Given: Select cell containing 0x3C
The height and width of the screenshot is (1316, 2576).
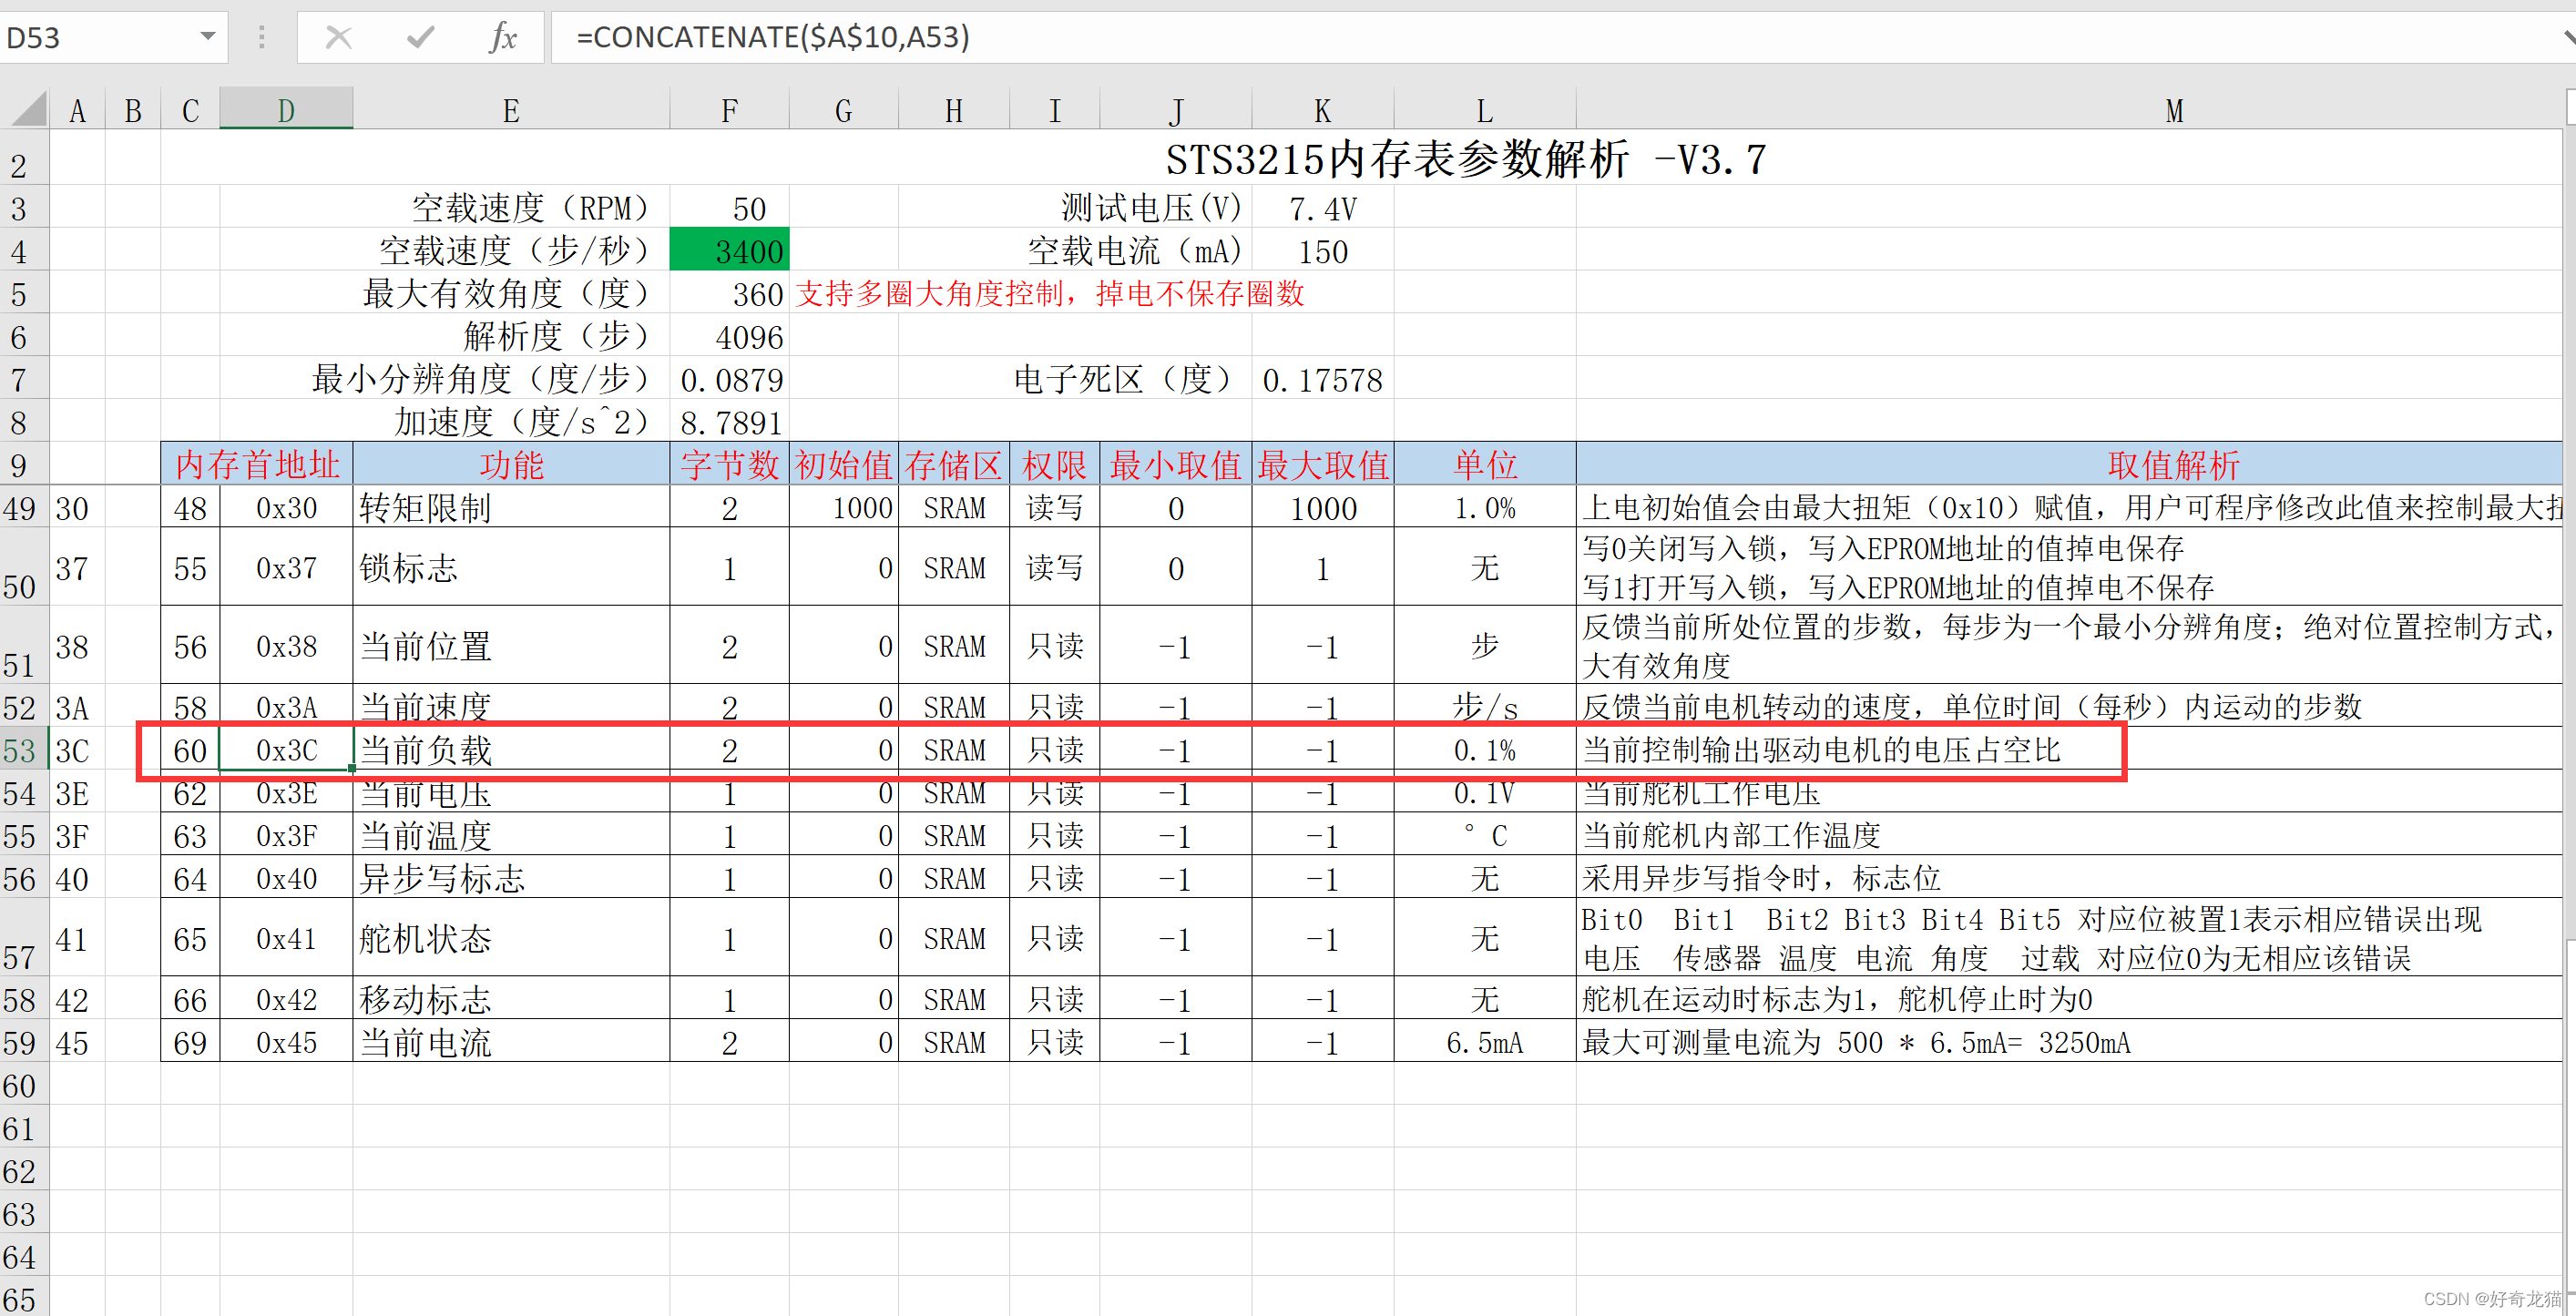Looking at the screenshot, I should pos(286,750).
